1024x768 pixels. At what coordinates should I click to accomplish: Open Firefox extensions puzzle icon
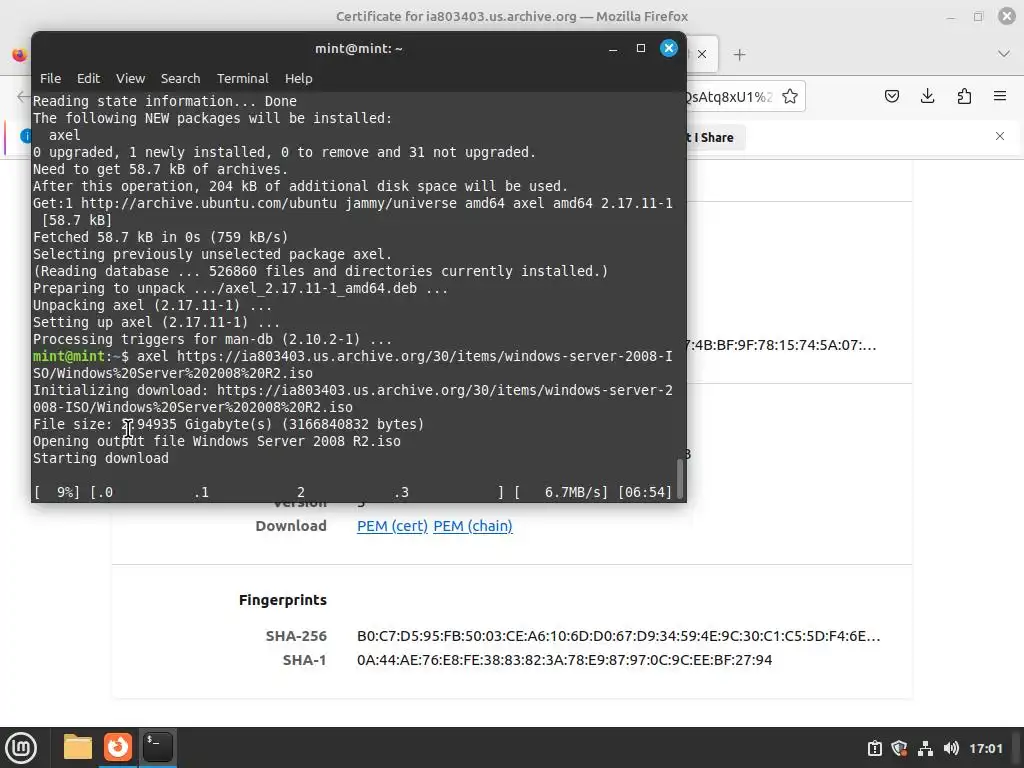pyautogui.click(x=964, y=97)
